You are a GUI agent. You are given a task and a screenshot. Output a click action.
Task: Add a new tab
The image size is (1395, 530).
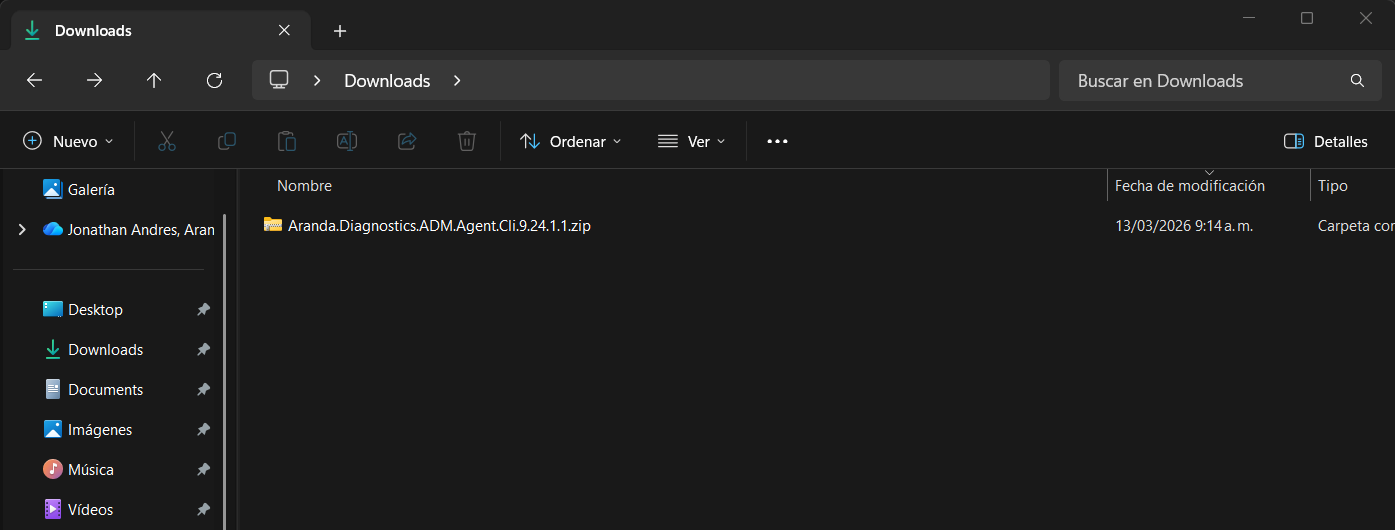click(340, 31)
